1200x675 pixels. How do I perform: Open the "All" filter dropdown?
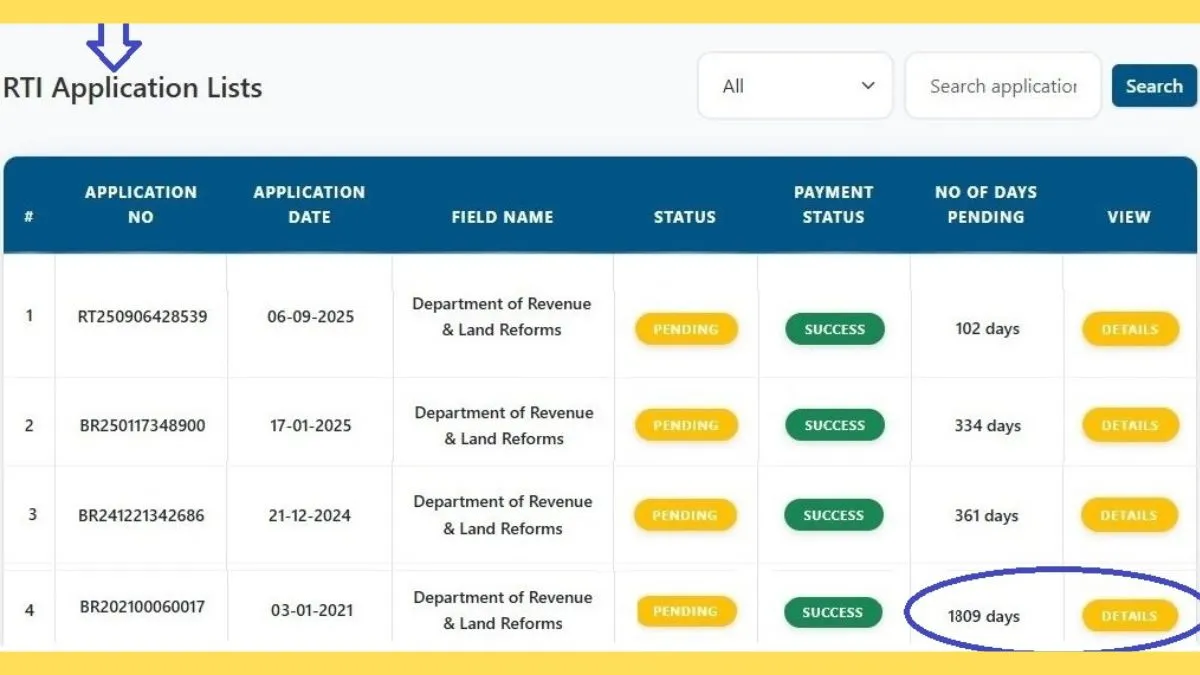pyautogui.click(x=795, y=86)
